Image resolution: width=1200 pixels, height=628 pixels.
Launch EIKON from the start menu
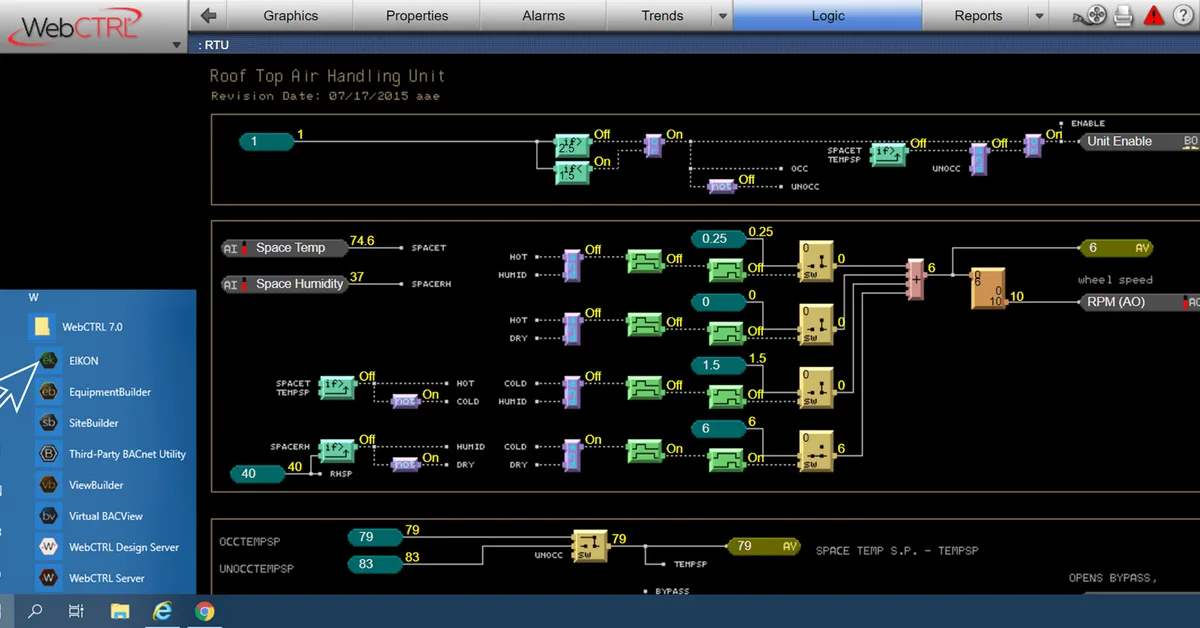[x=83, y=361]
